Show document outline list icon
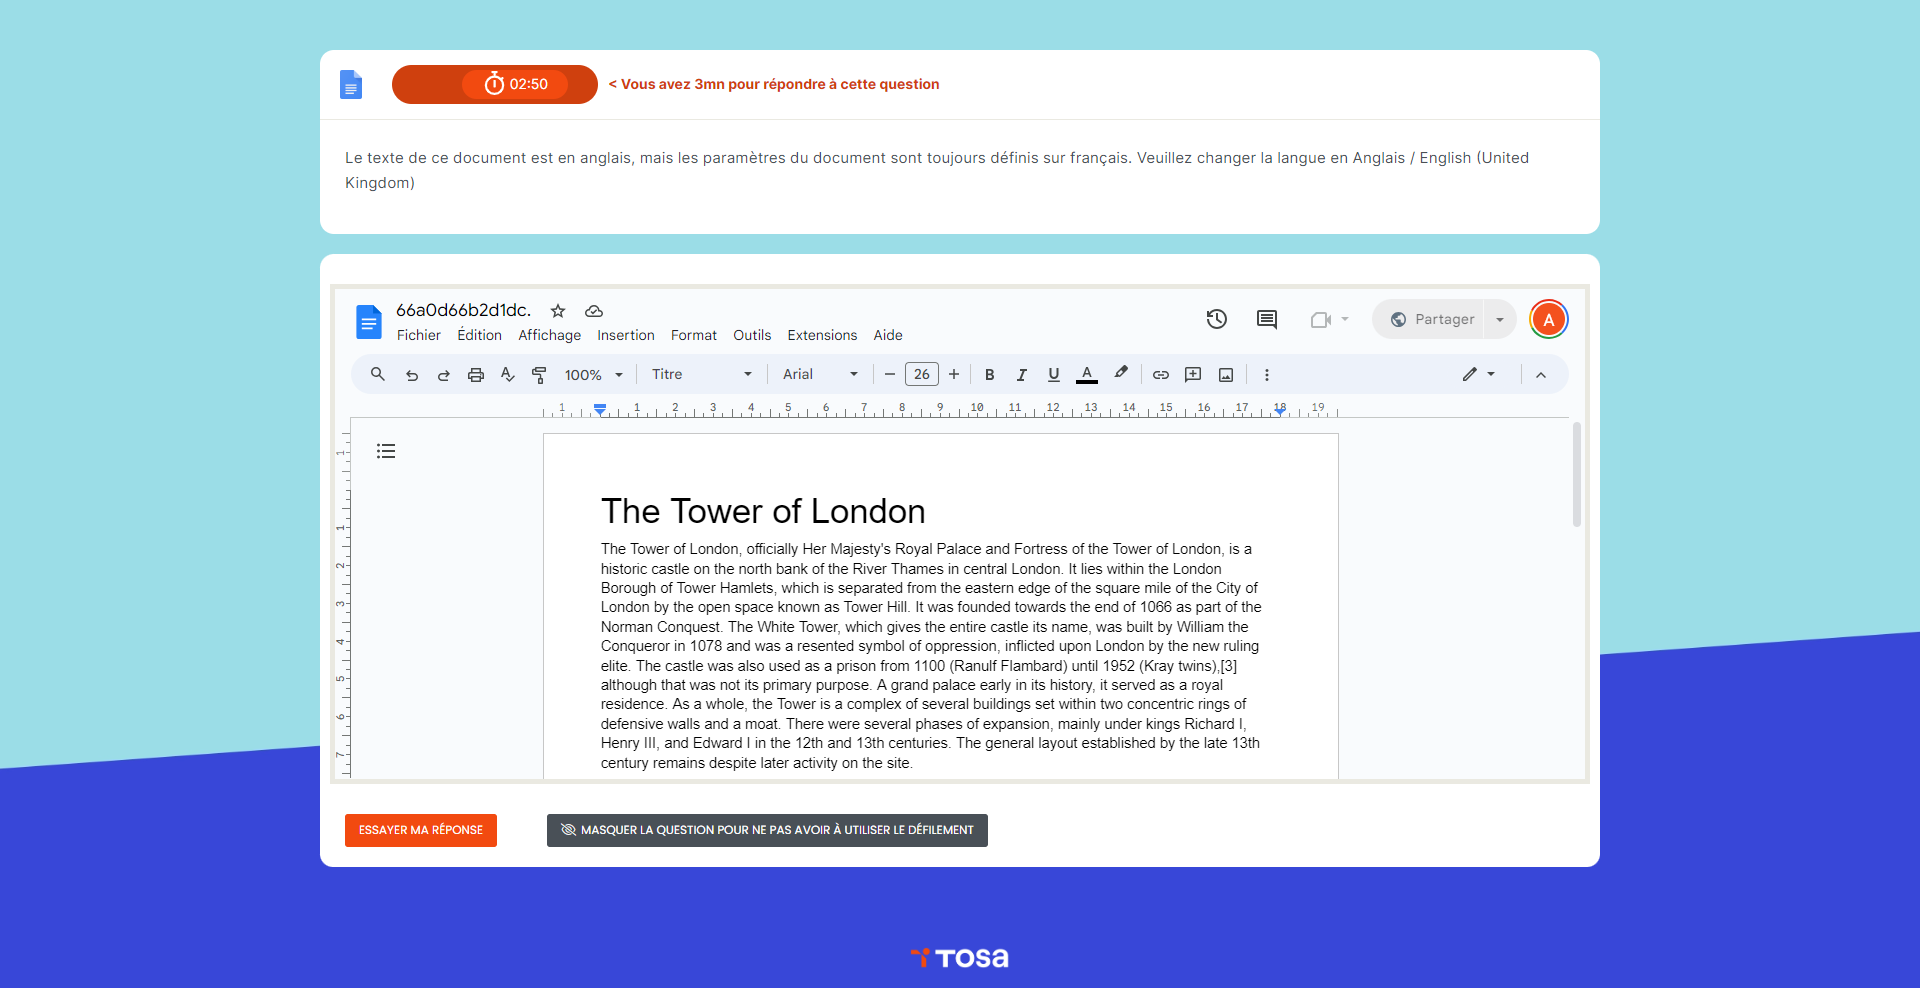The height and width of the screenshot is (988, 1920). click(x=386, y=451)
